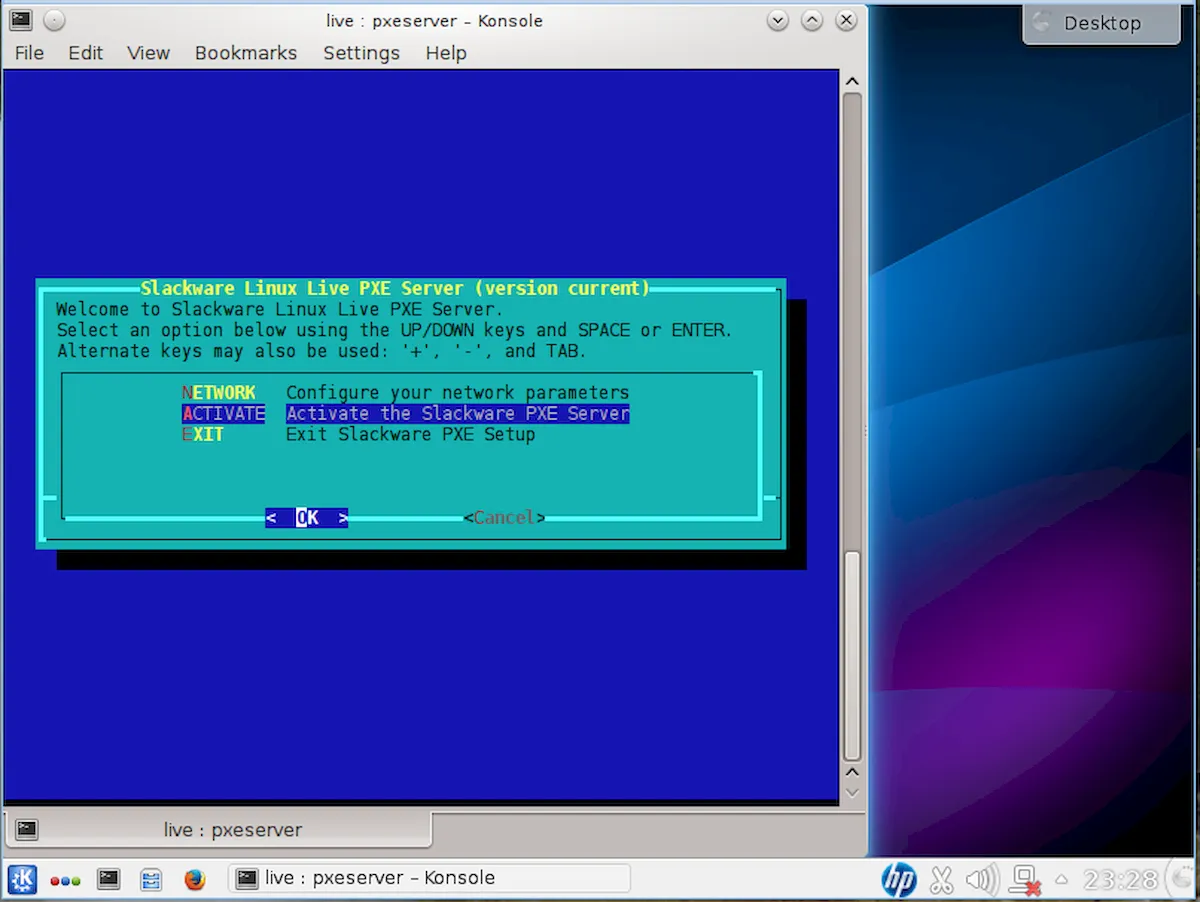1200x902 pixels.
Task: Select the NETWORK option
Action: tap(219, 393)
